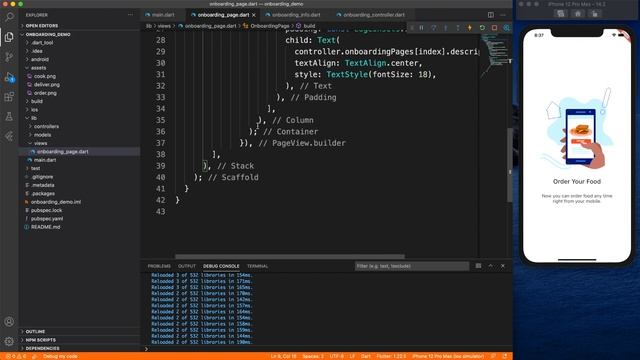Open the Manage gear icon
The width and height of the screenshot is (640, 360).
[9, 341]
